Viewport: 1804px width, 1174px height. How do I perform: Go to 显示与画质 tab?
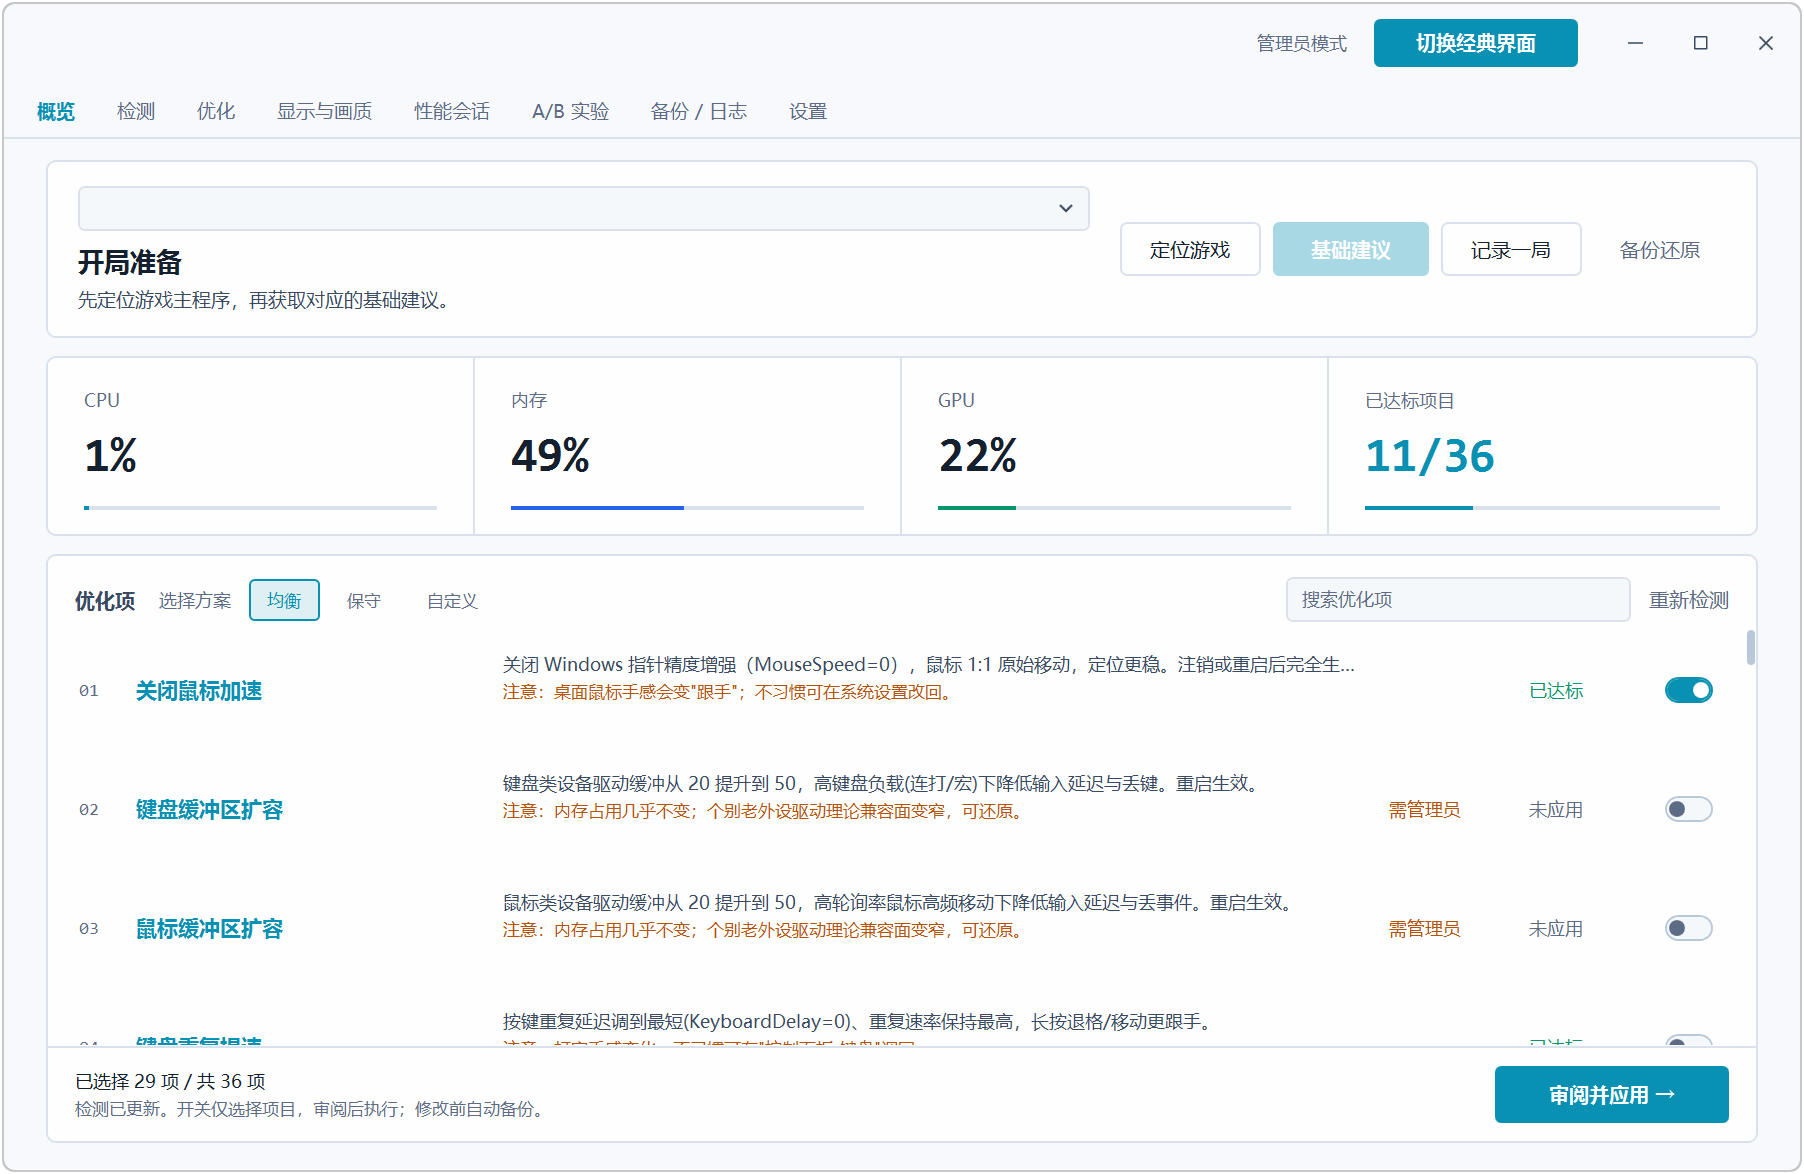tap(325, 111)
